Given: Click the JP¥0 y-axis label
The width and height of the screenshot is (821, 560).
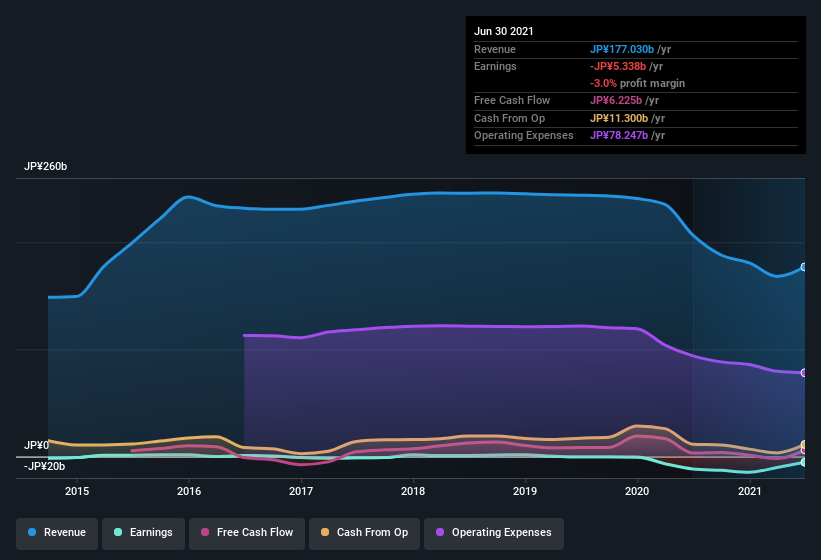Looking at the screenshot, I should [x=36, y=445].
